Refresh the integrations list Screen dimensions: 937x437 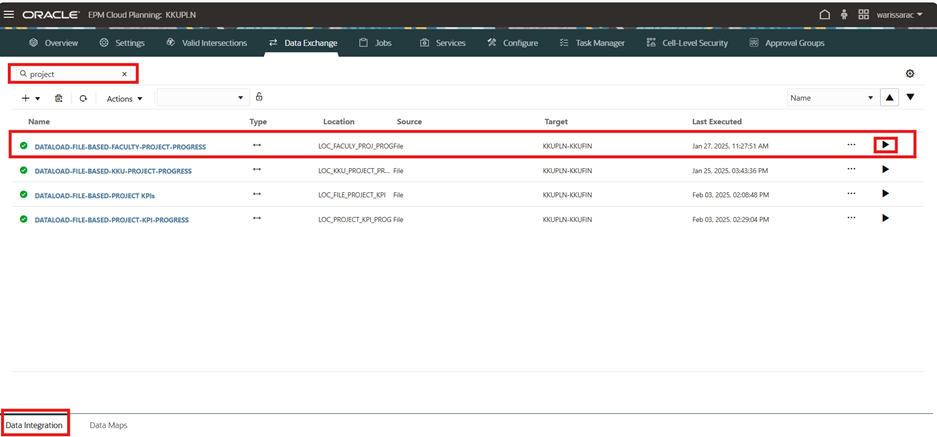83,99
